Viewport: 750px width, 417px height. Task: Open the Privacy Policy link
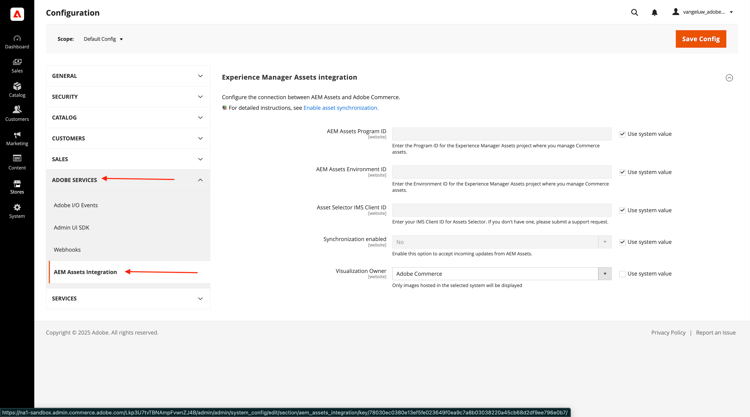point(668,333)
